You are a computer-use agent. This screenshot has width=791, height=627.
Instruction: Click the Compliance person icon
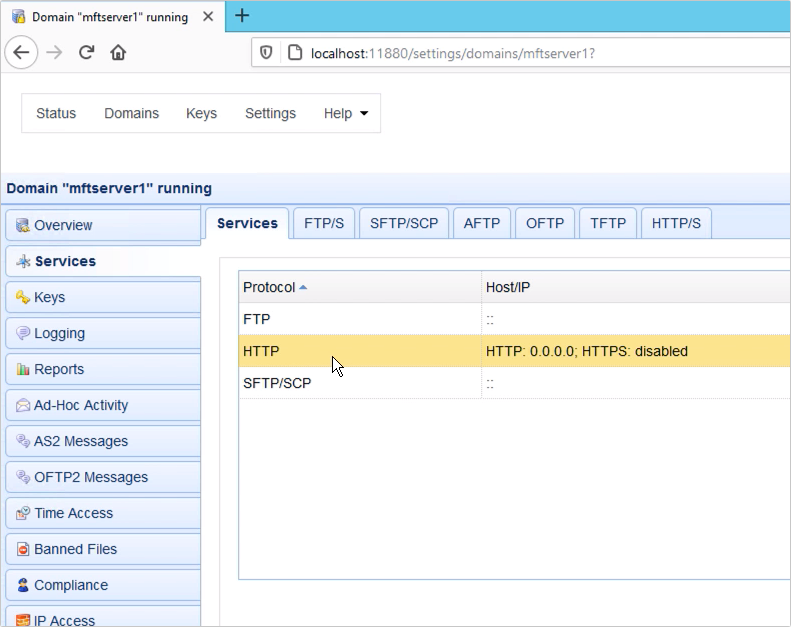23,585
